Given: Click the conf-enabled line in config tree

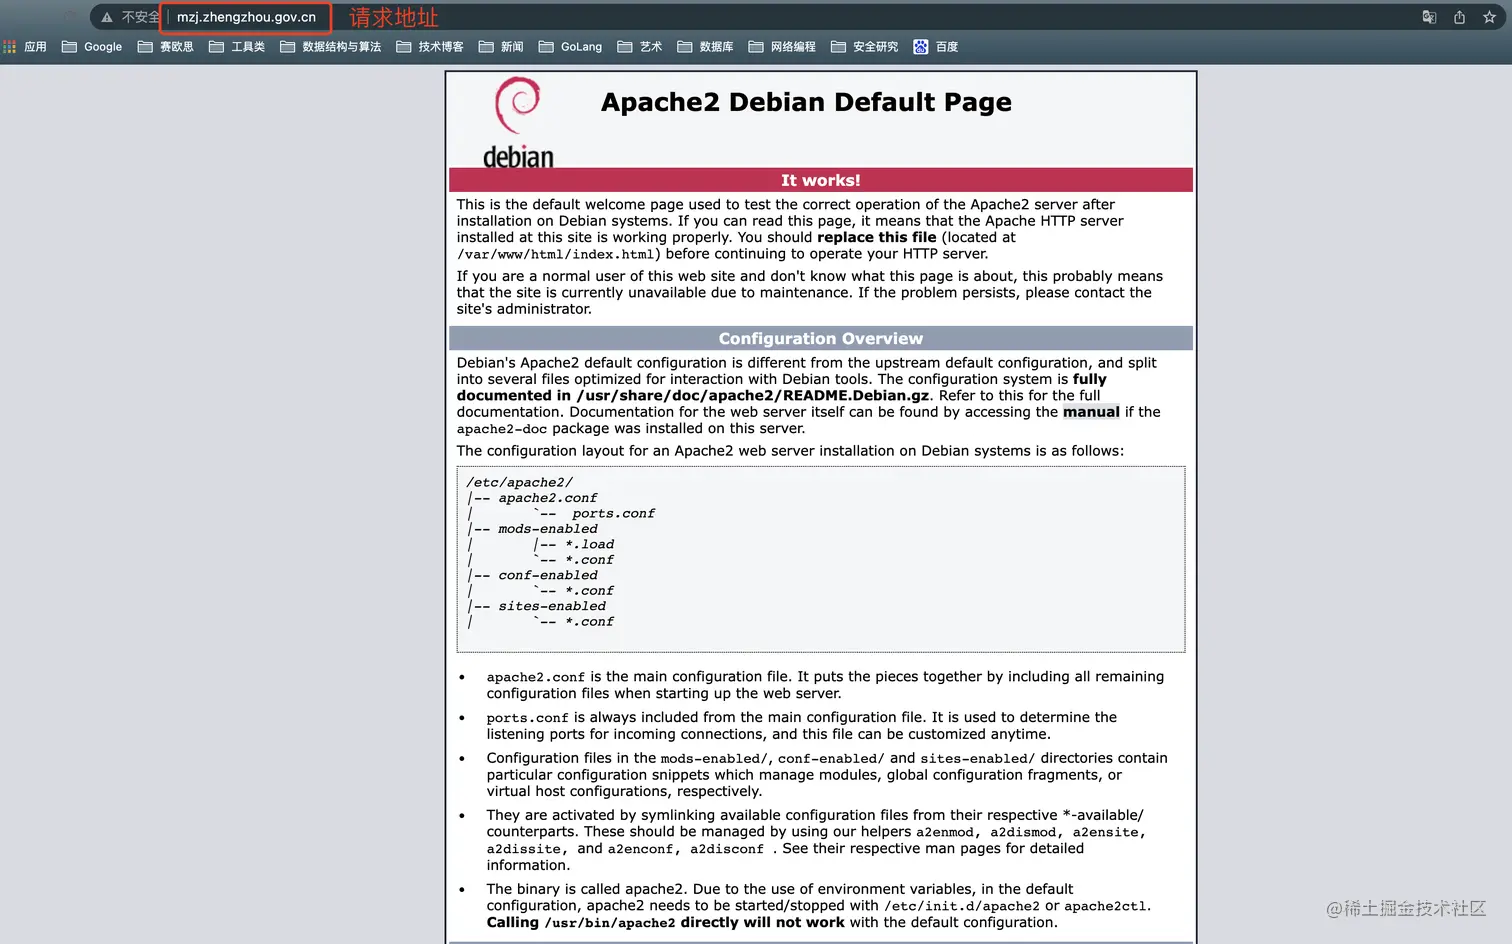Looking at the screenshot, I should click(548, 575).
